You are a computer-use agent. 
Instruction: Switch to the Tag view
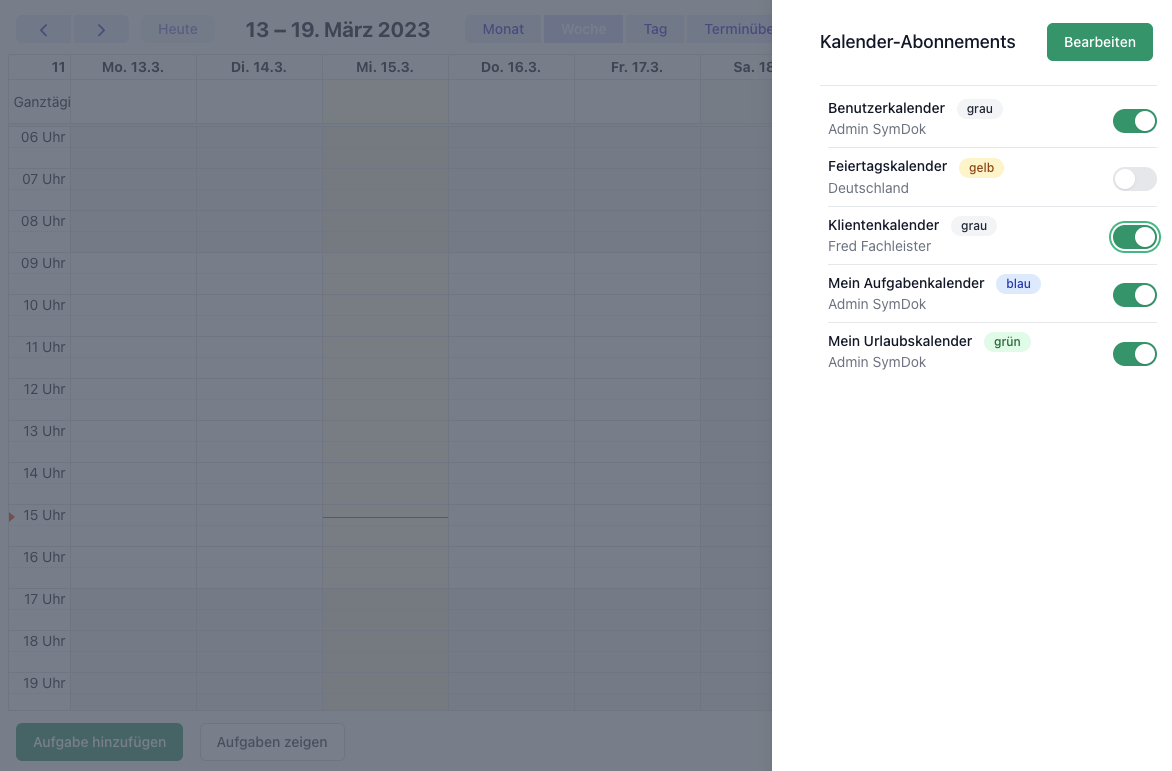point(656,29)
